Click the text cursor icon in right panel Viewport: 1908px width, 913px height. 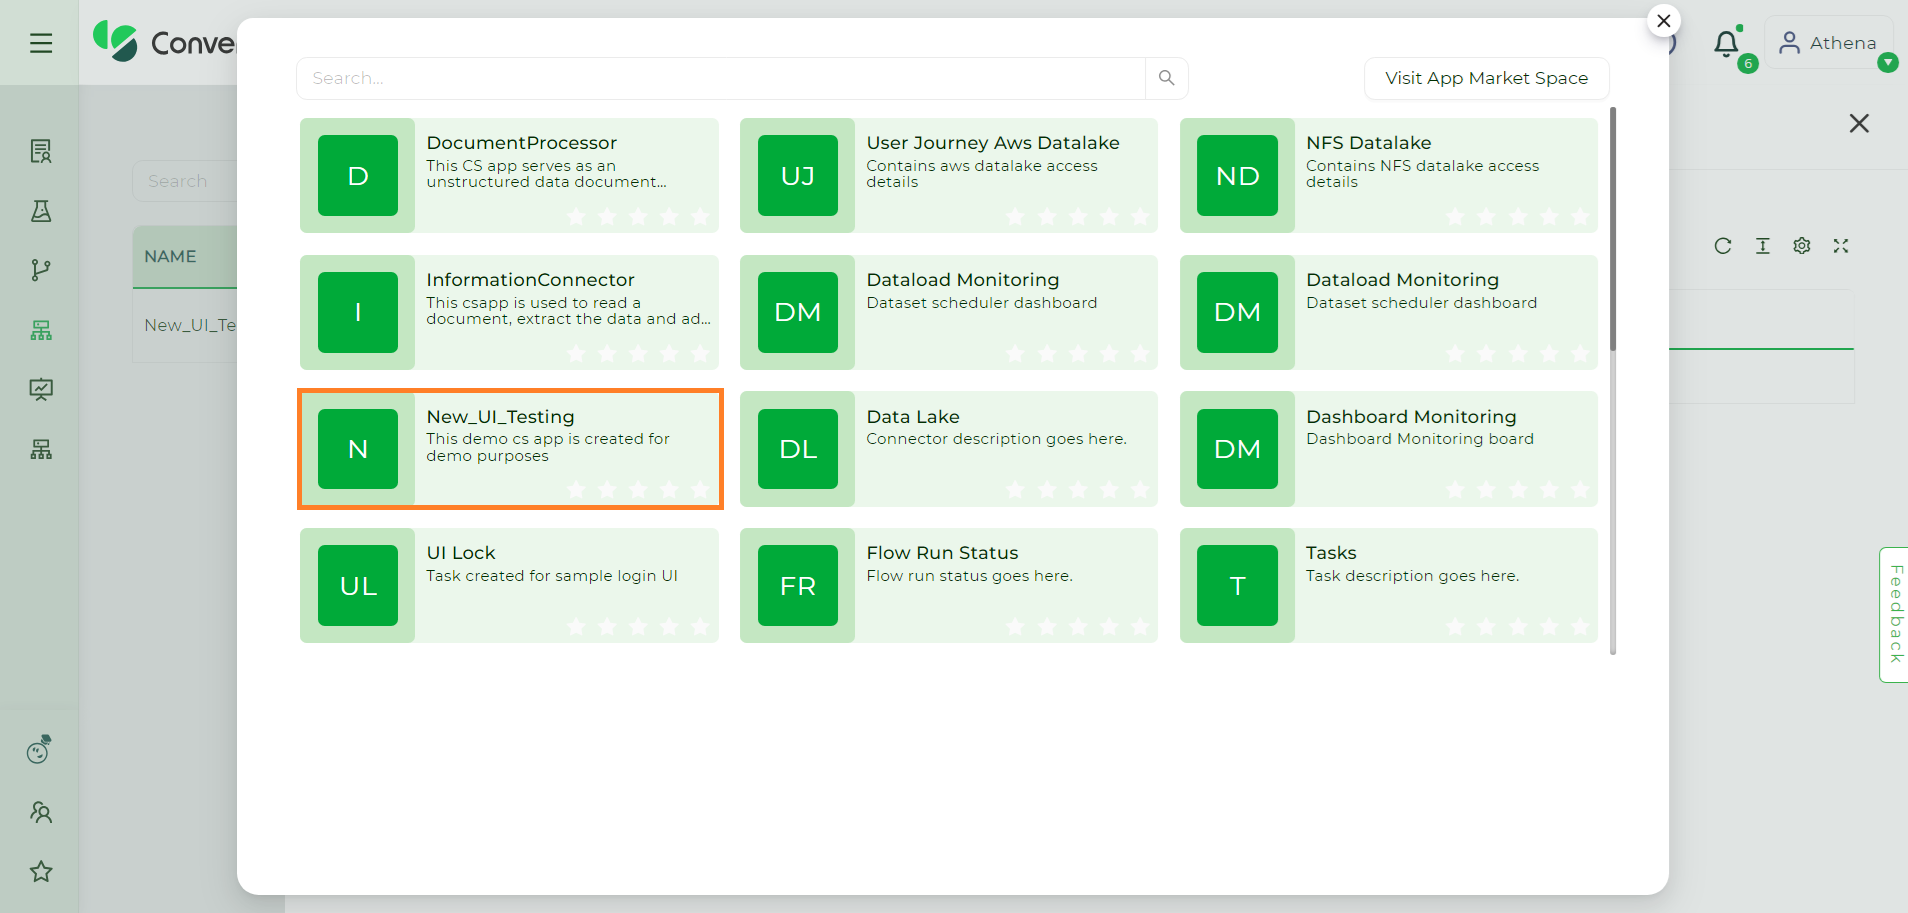point(1763,246)
